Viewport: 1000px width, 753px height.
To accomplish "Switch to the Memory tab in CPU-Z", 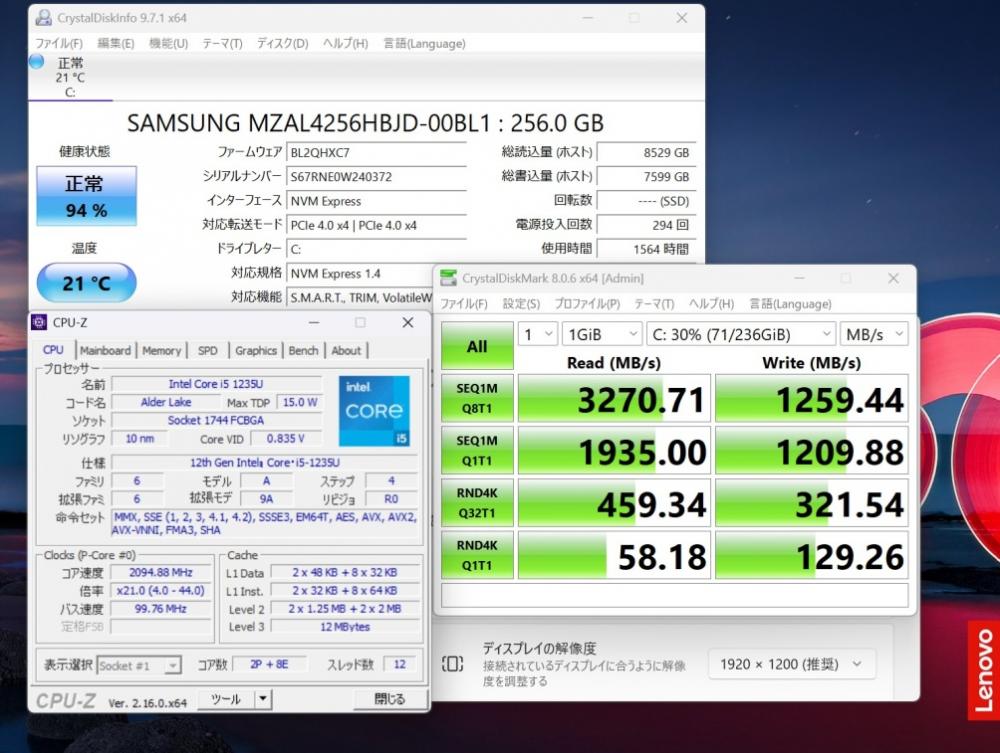I will click(x=161, y=350).
